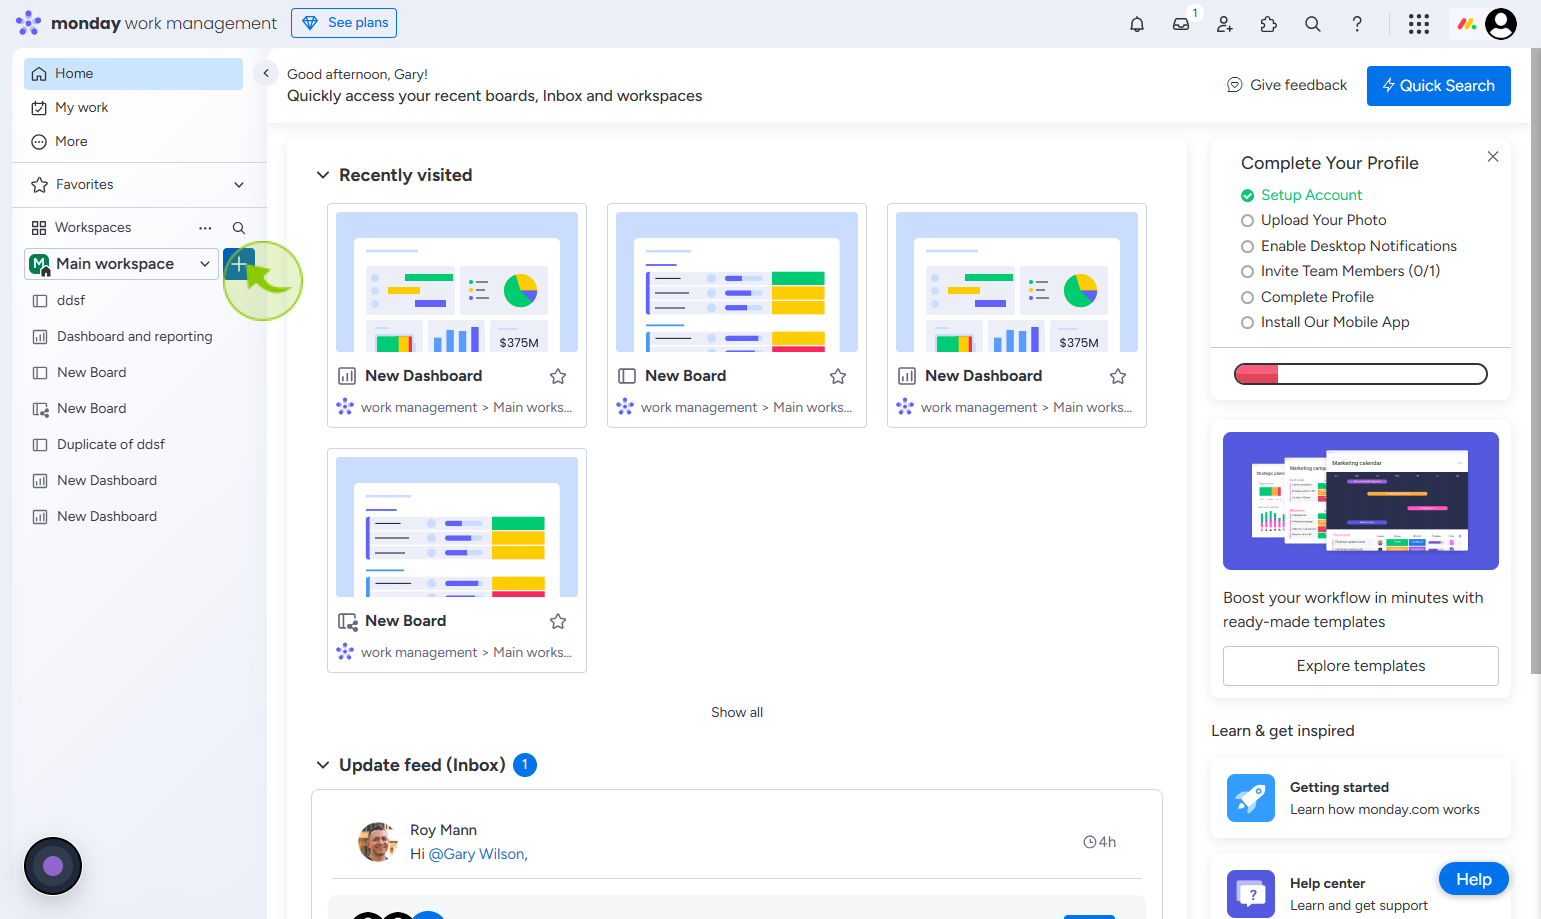Click the profile completion progress bar
This screenshot has height=919, width=1541.
coord(1361,374)
